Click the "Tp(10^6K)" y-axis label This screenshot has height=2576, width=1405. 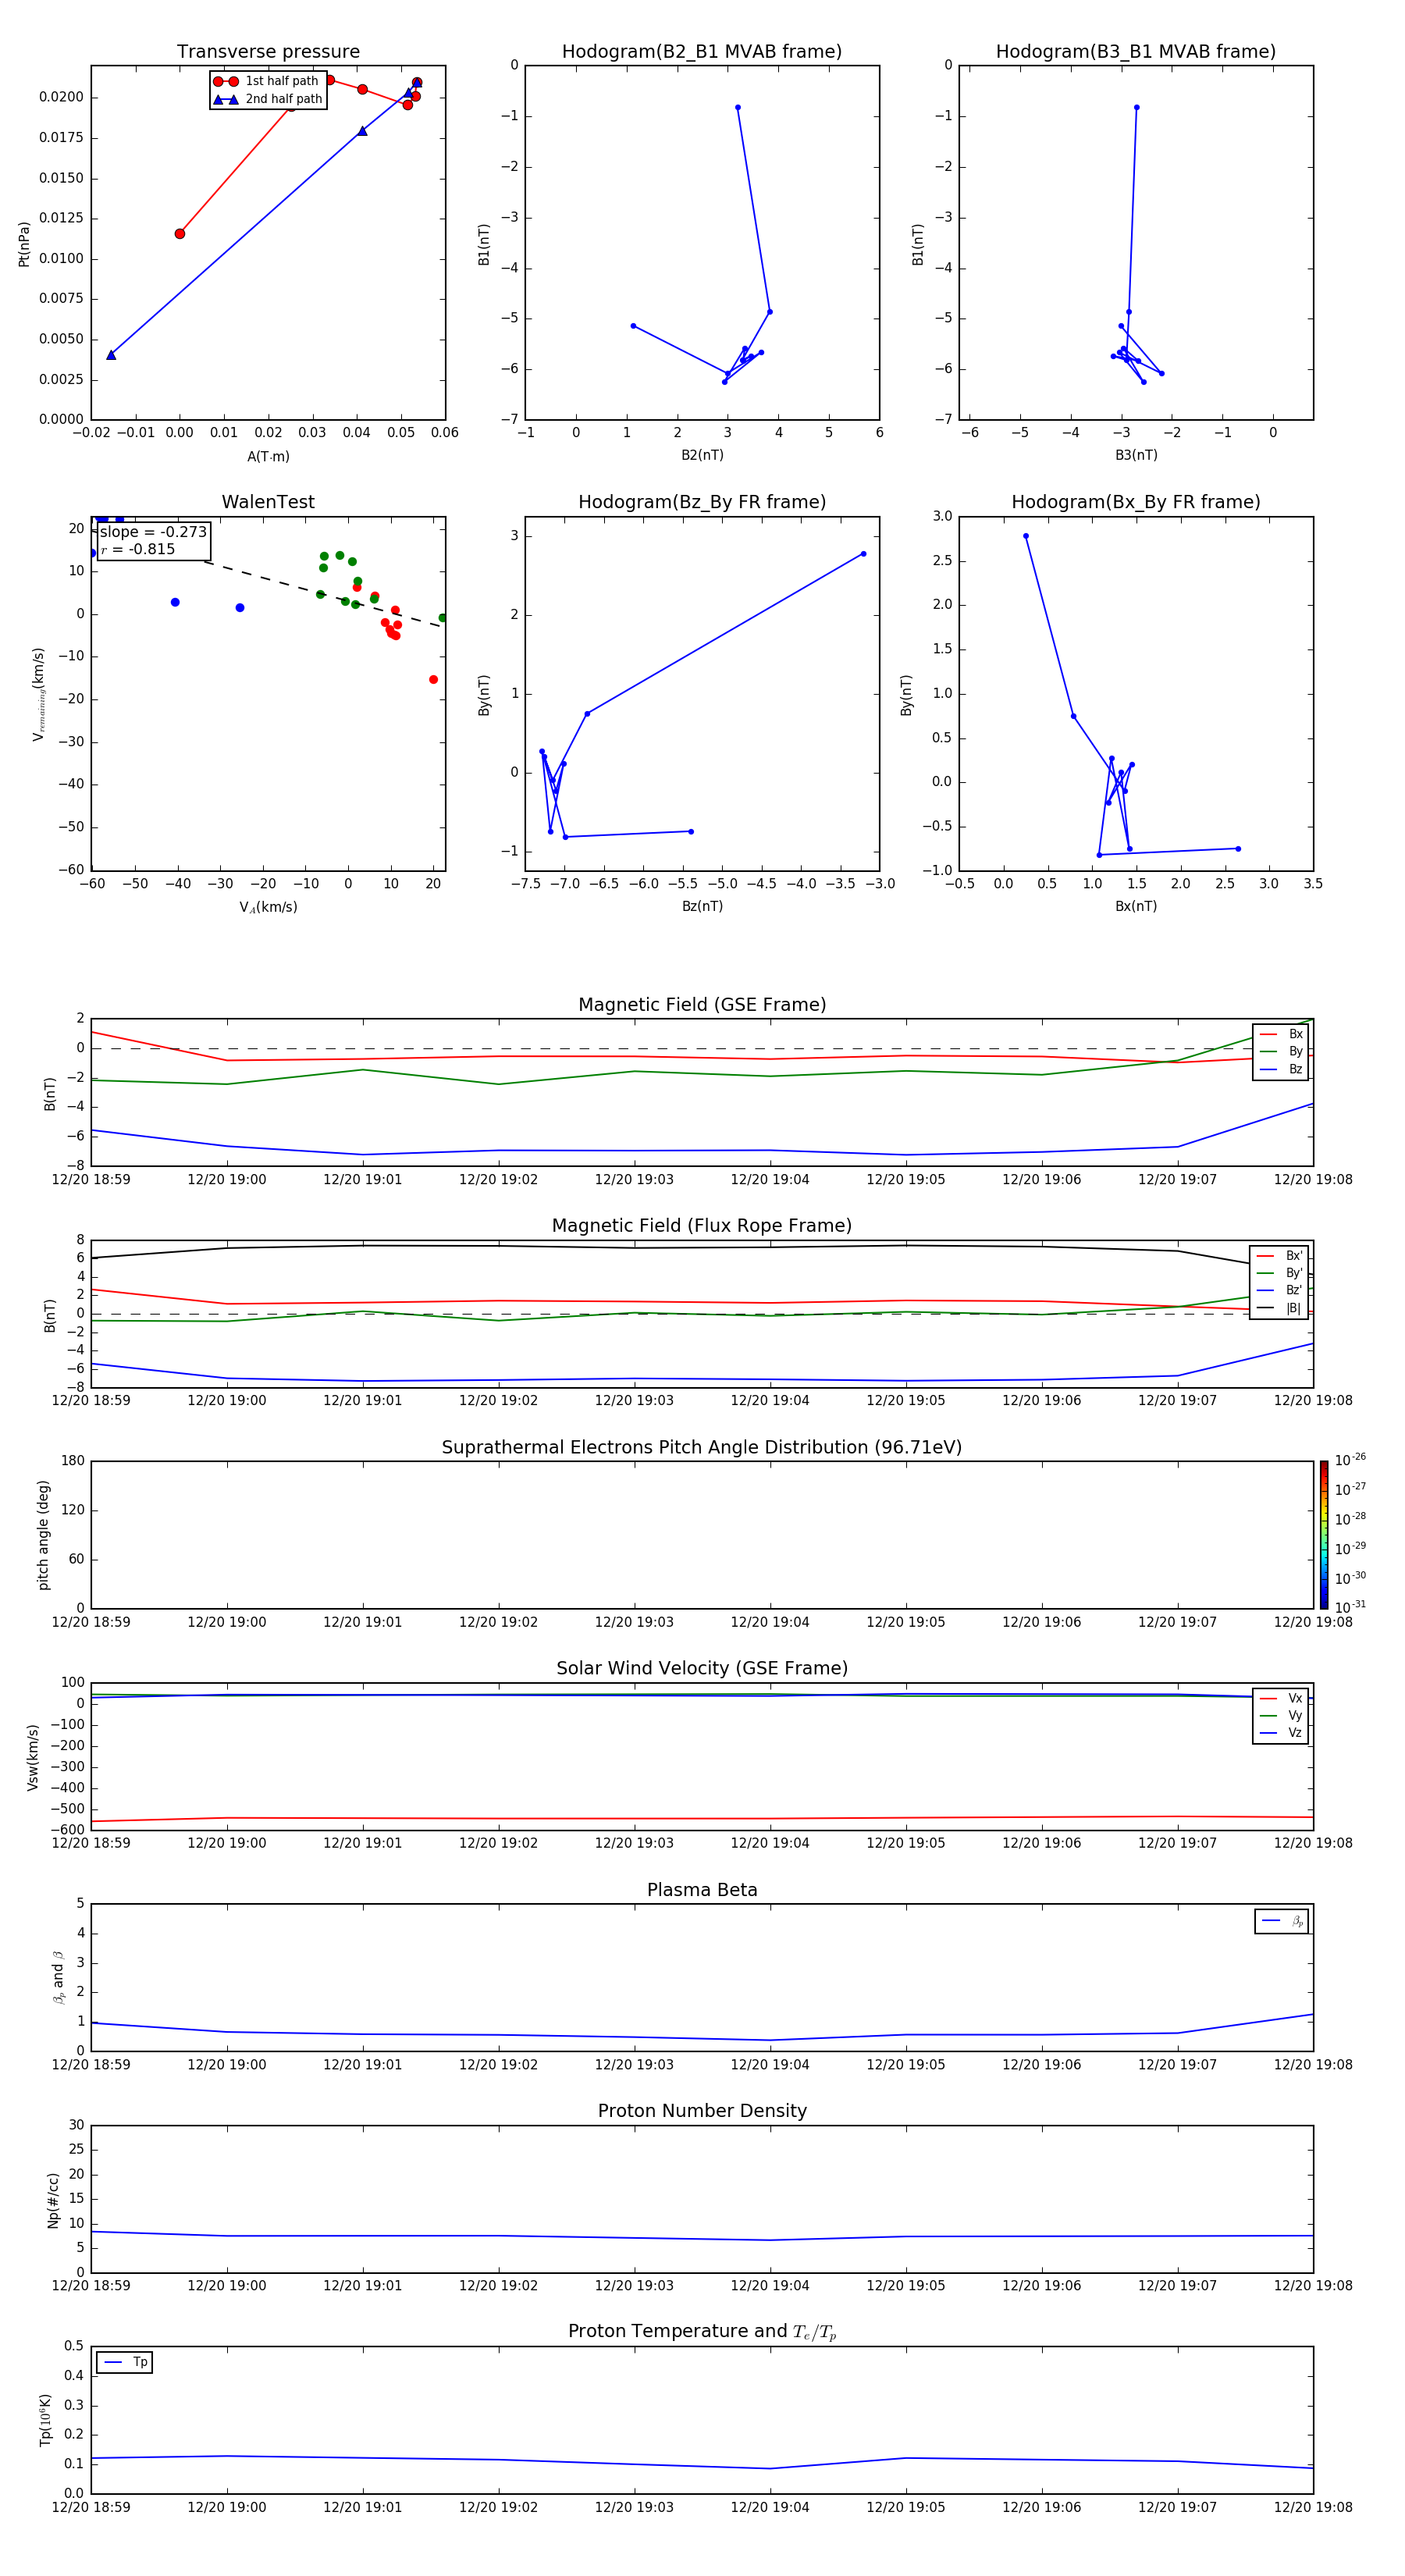coord(45,2420)
